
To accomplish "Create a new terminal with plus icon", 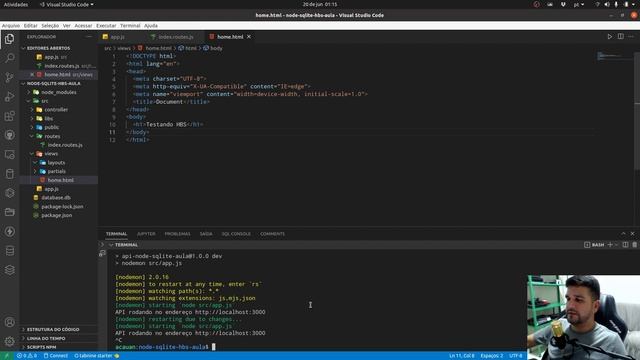I will pos(610,244).
